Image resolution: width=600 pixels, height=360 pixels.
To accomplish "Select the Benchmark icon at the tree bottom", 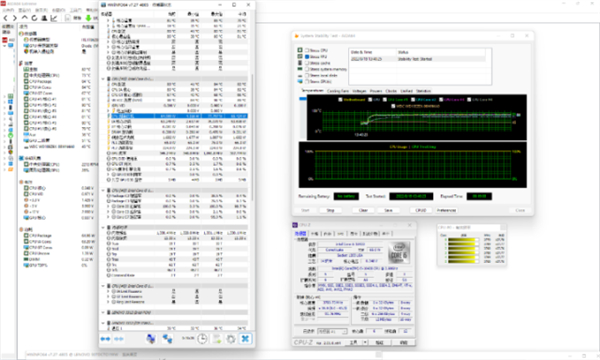I will tap(10, 169).
